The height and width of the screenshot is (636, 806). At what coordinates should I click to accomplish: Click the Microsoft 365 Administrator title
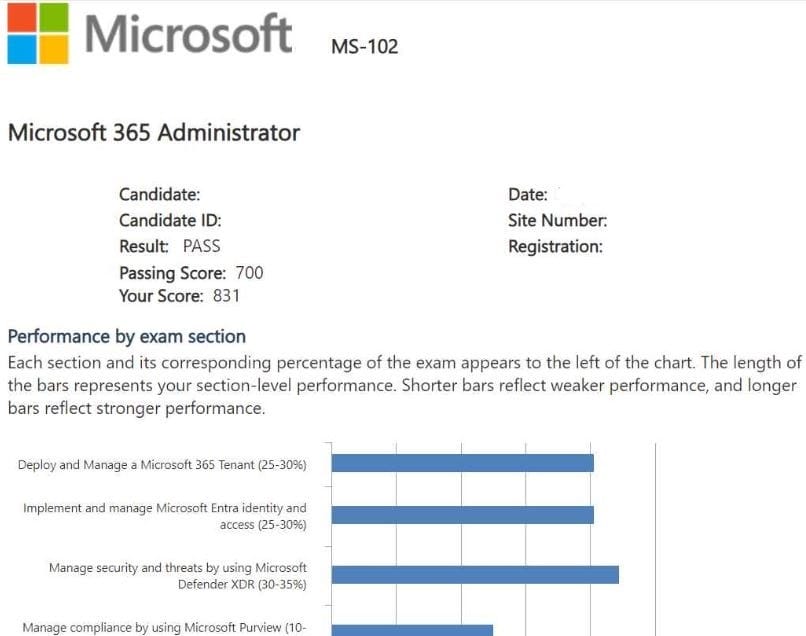[154, 132]
